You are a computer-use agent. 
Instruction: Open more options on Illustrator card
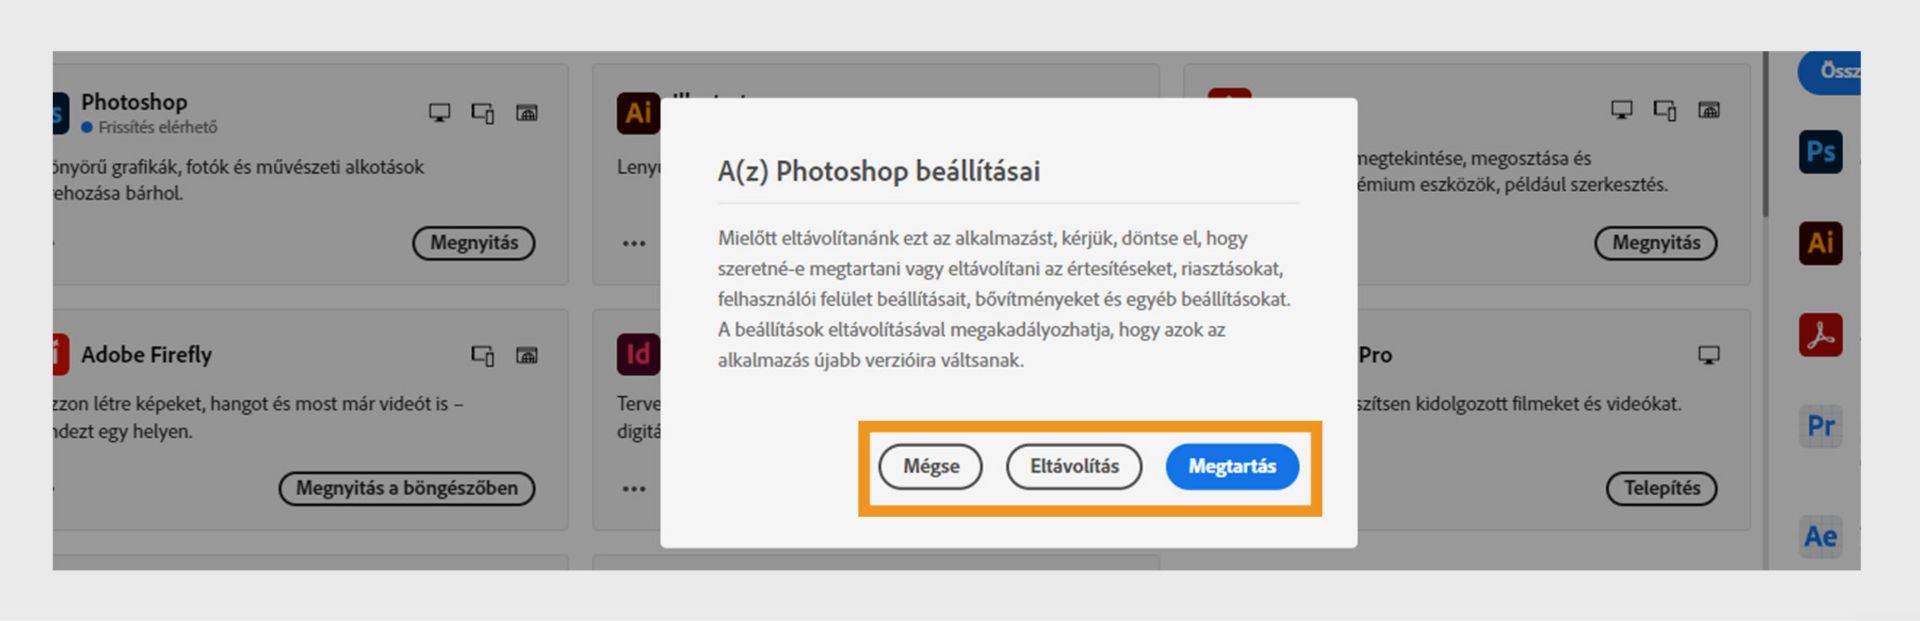(x=634, y=243)
